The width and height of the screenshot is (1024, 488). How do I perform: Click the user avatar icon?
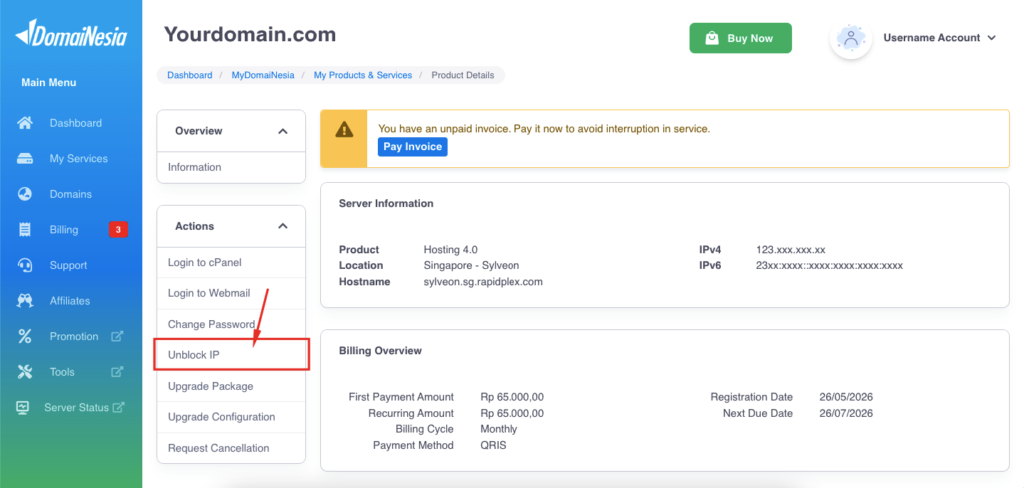coord(850,38)
